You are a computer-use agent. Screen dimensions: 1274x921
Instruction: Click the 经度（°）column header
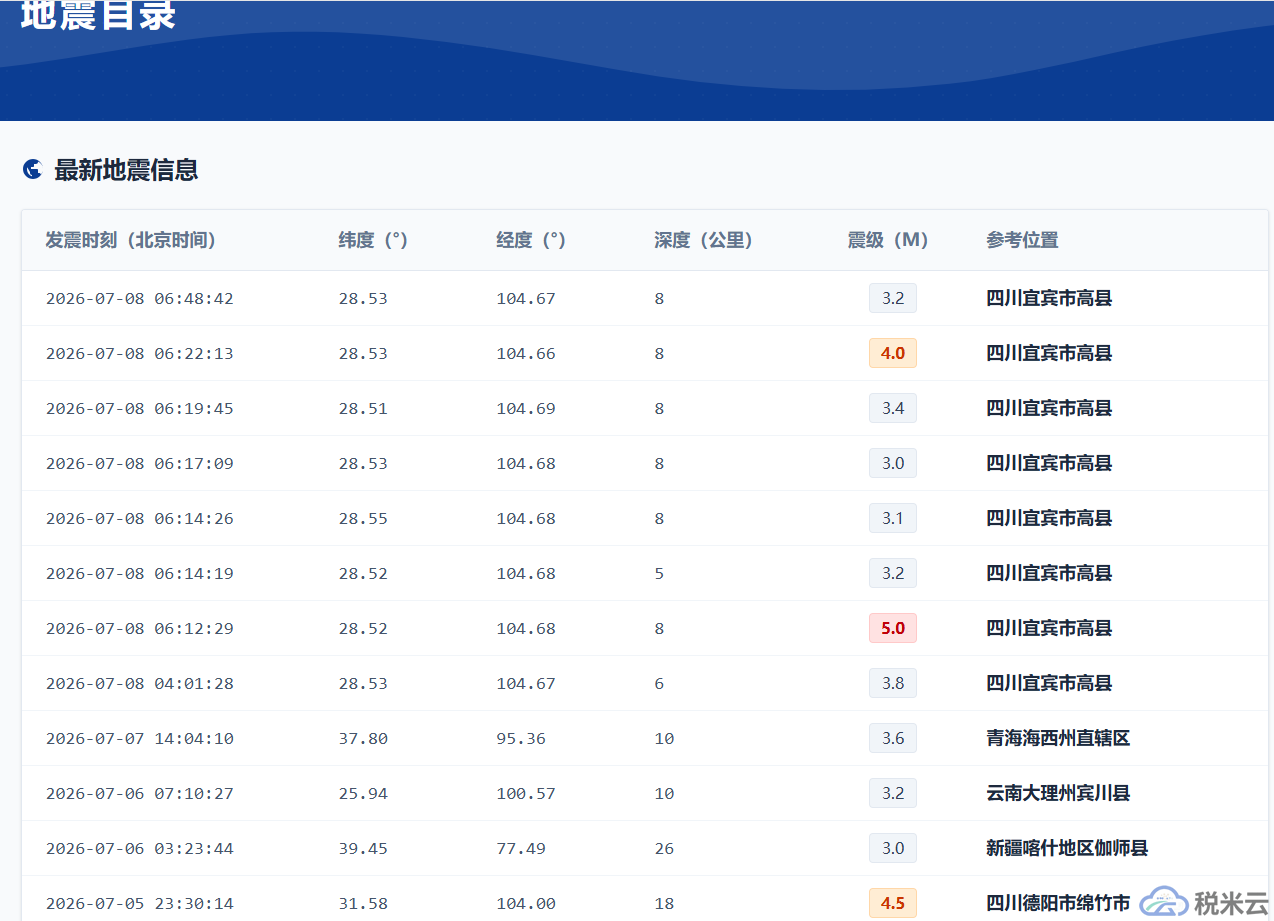531,240
